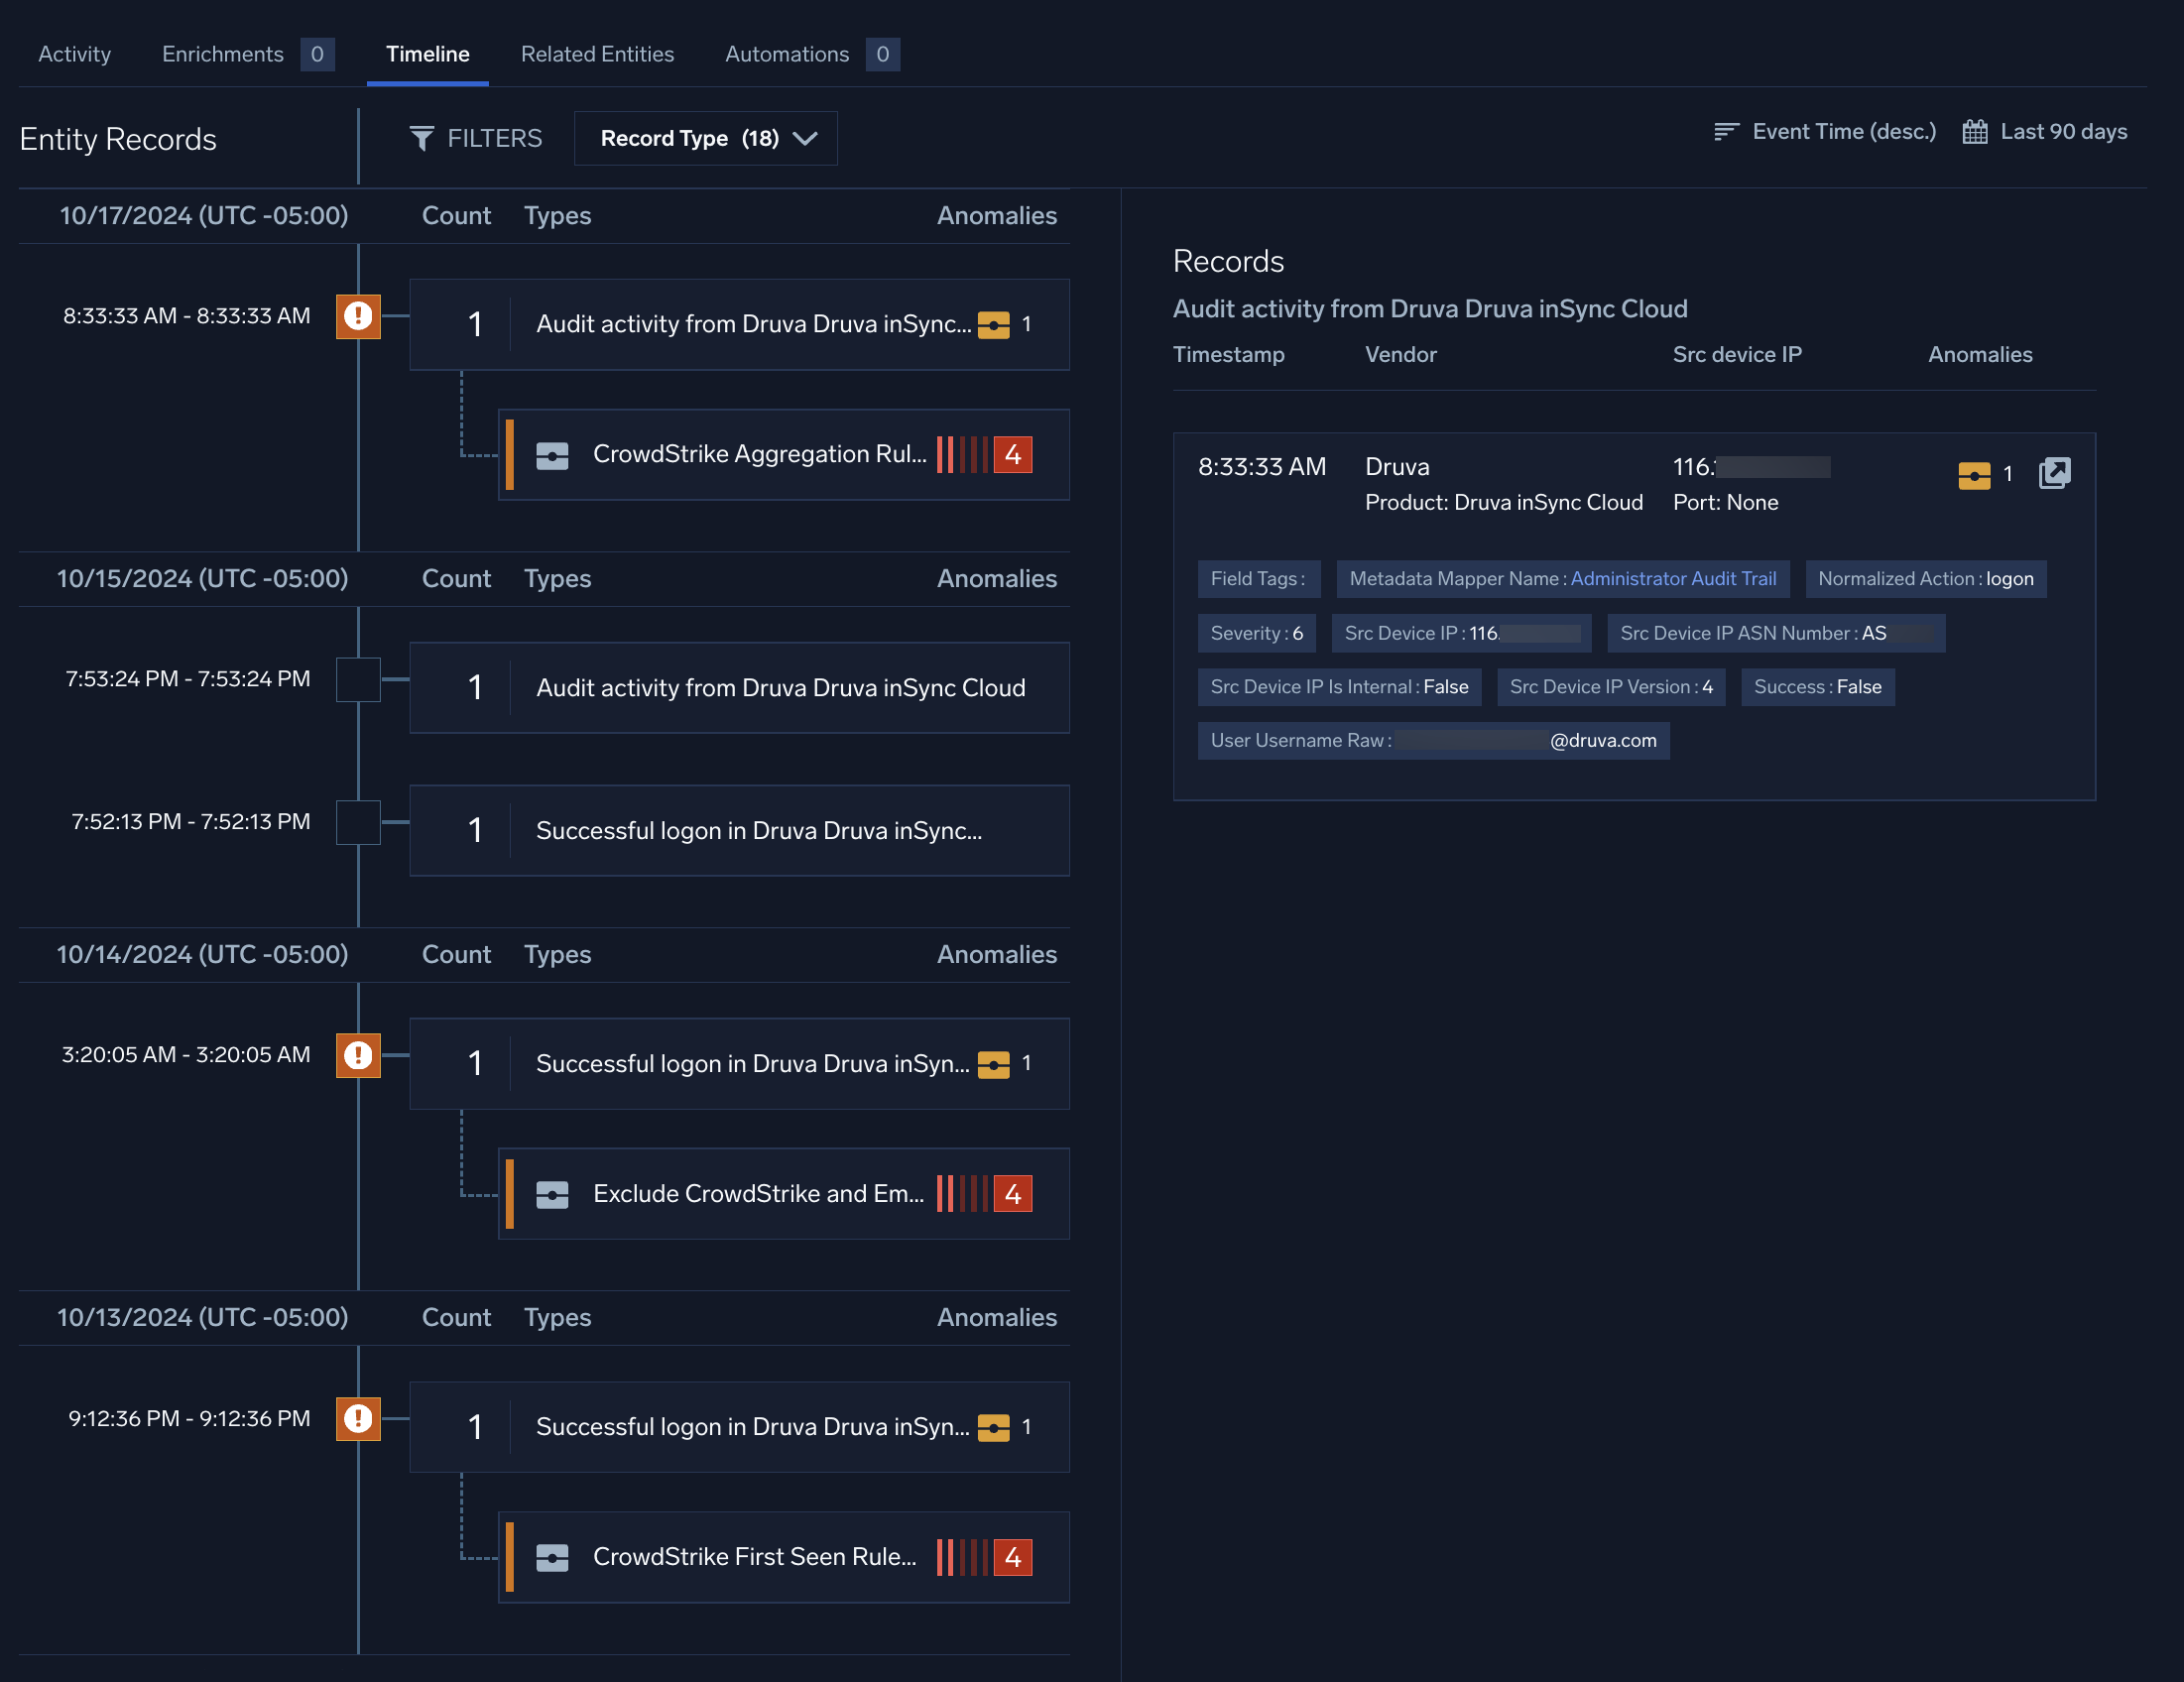Click the case icon on the 10/14 Successful logon row
2184x1682 pixels.
click(x=992, y=1063)
